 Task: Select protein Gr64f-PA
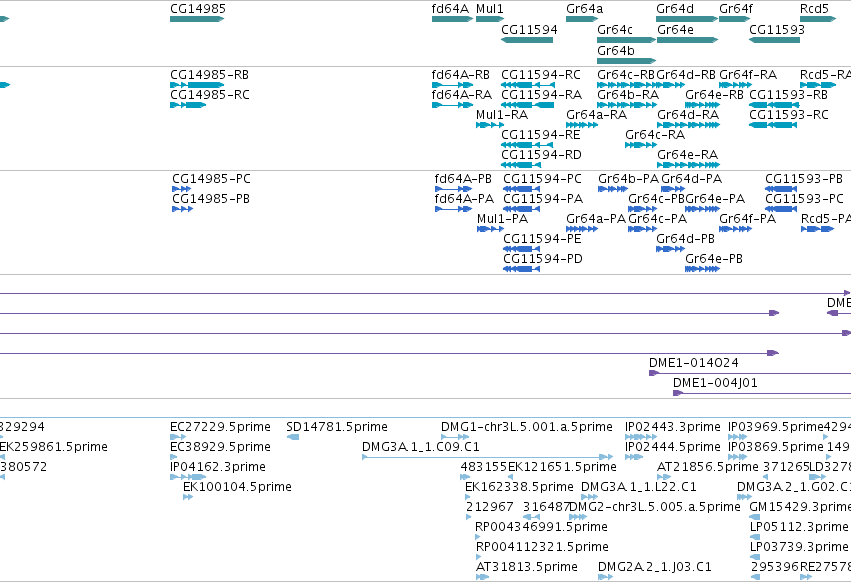(735, 229)
